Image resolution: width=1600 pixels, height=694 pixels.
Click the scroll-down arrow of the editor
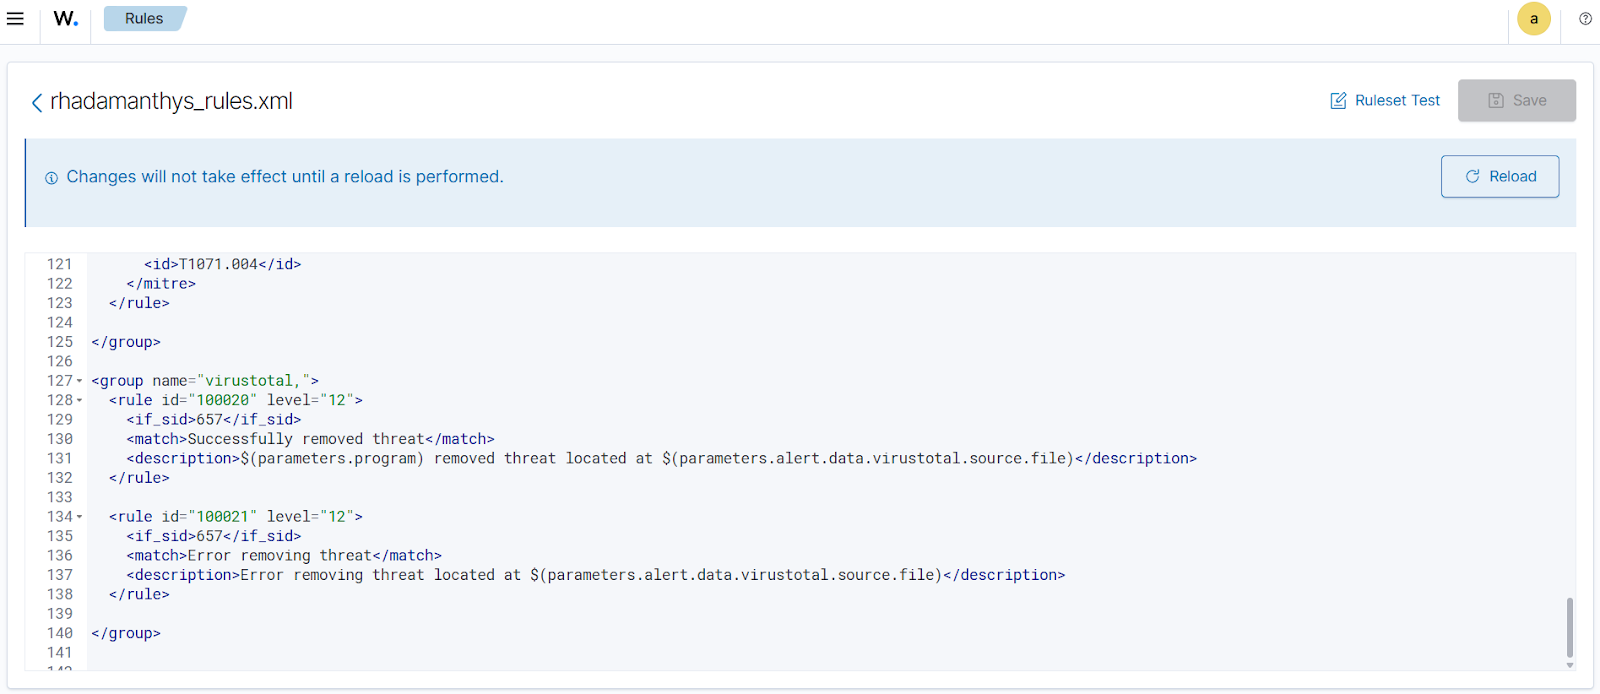pyautogui.click(x=1569, y=665)
